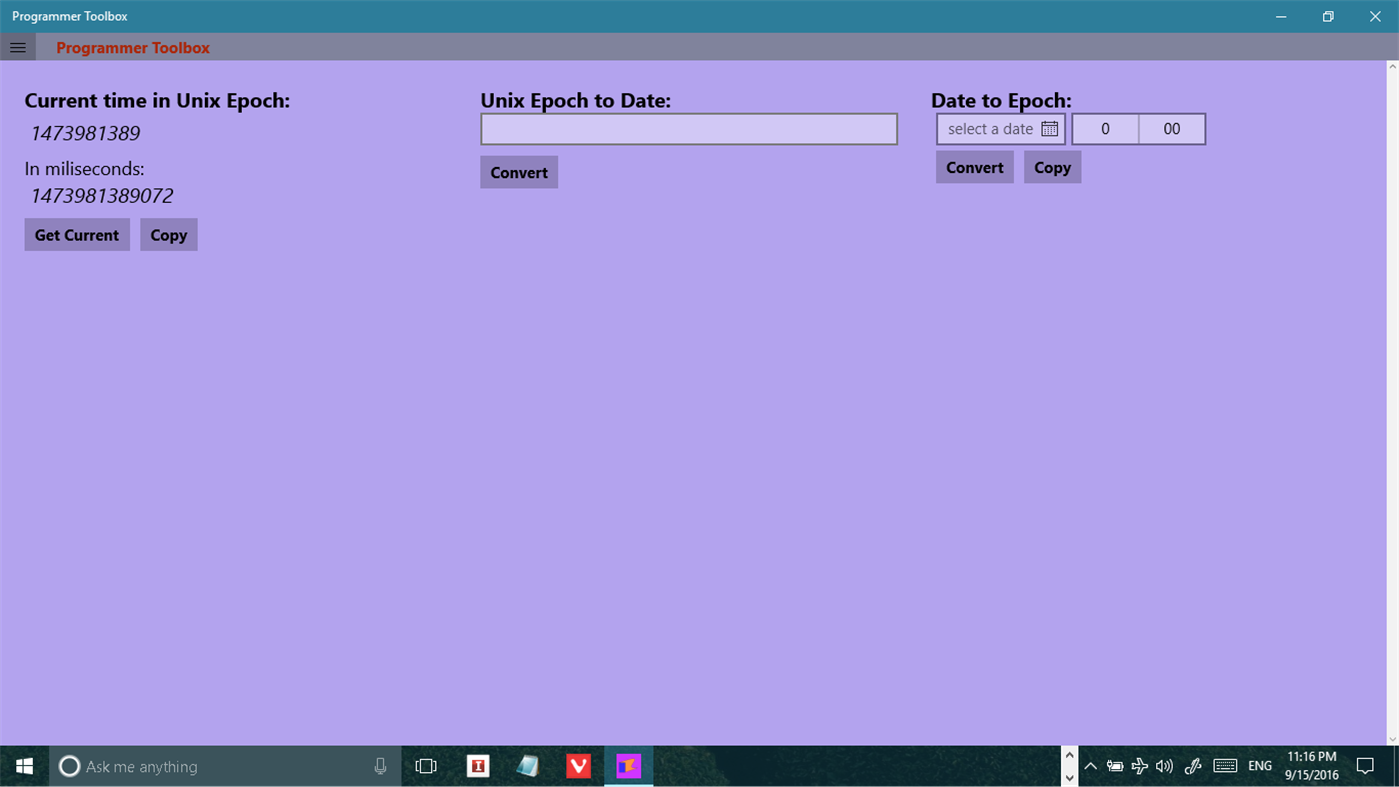Open the blue notebook app on taskbar

528,766
